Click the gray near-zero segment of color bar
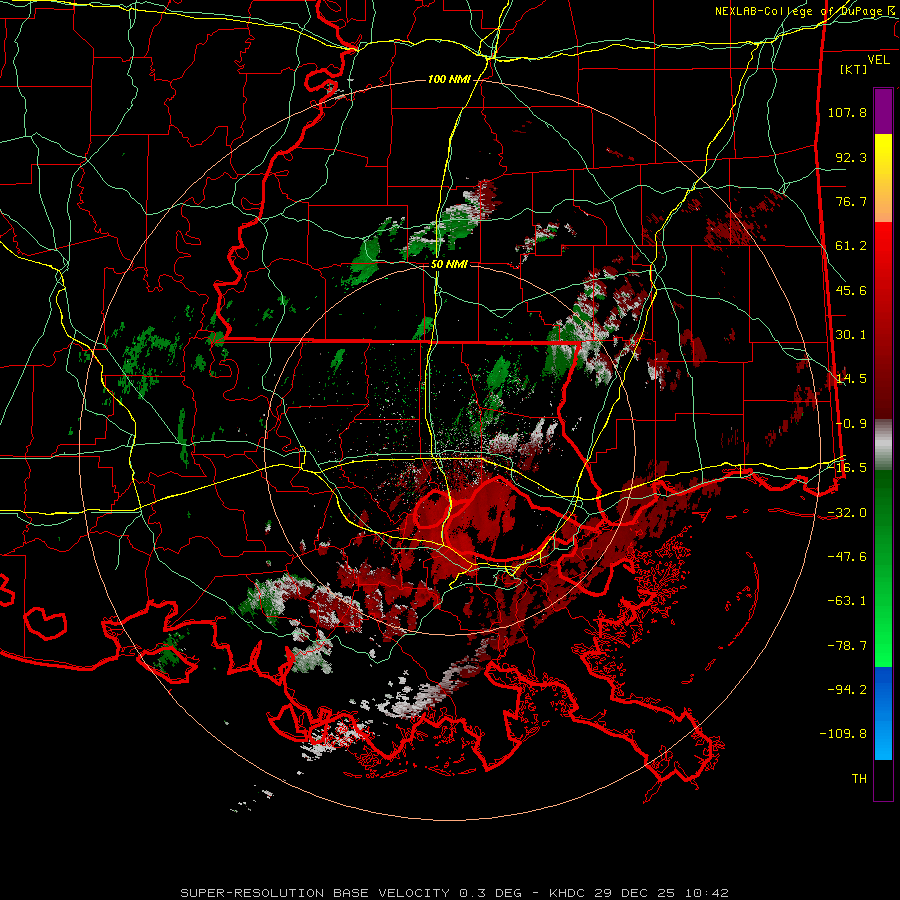This screenshot has height=900, width=900. click(883, 445)
